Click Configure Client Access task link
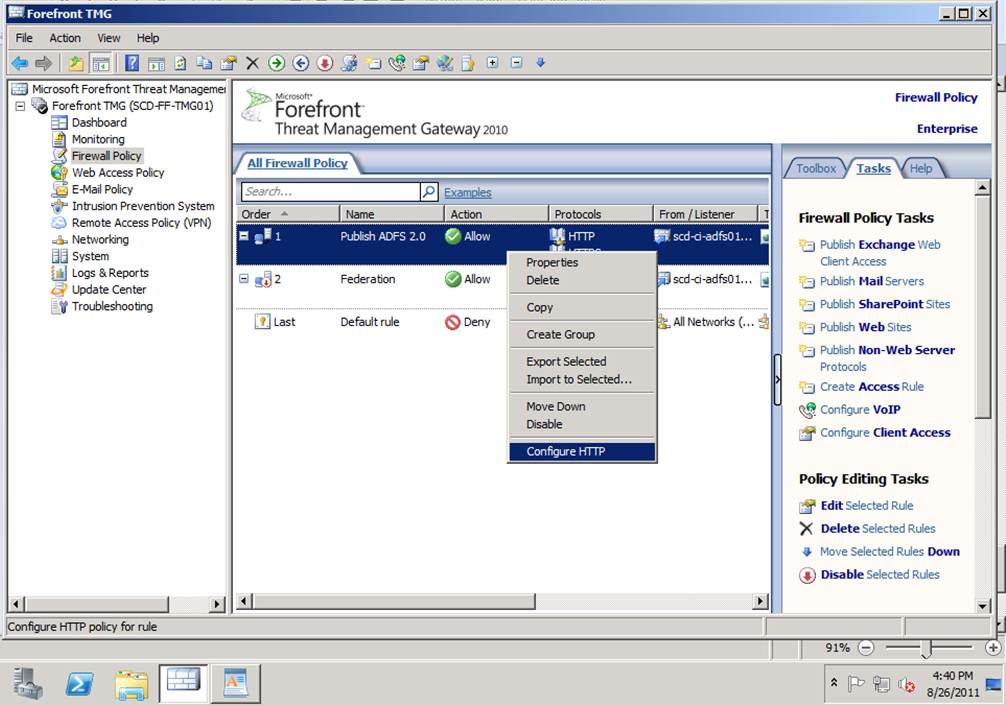 click(885, 433)
